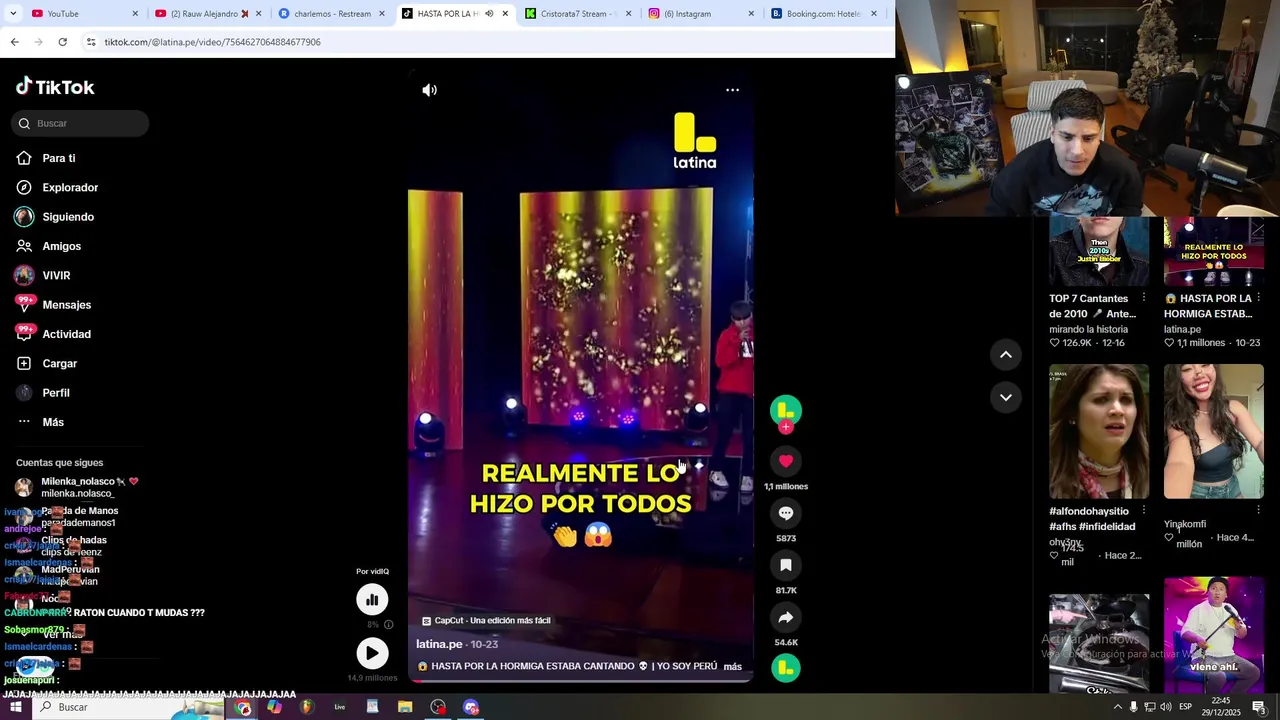Show hidden tray icons chevron
This screenshot has height=720, width=1280.
(x=1117, y=707)
